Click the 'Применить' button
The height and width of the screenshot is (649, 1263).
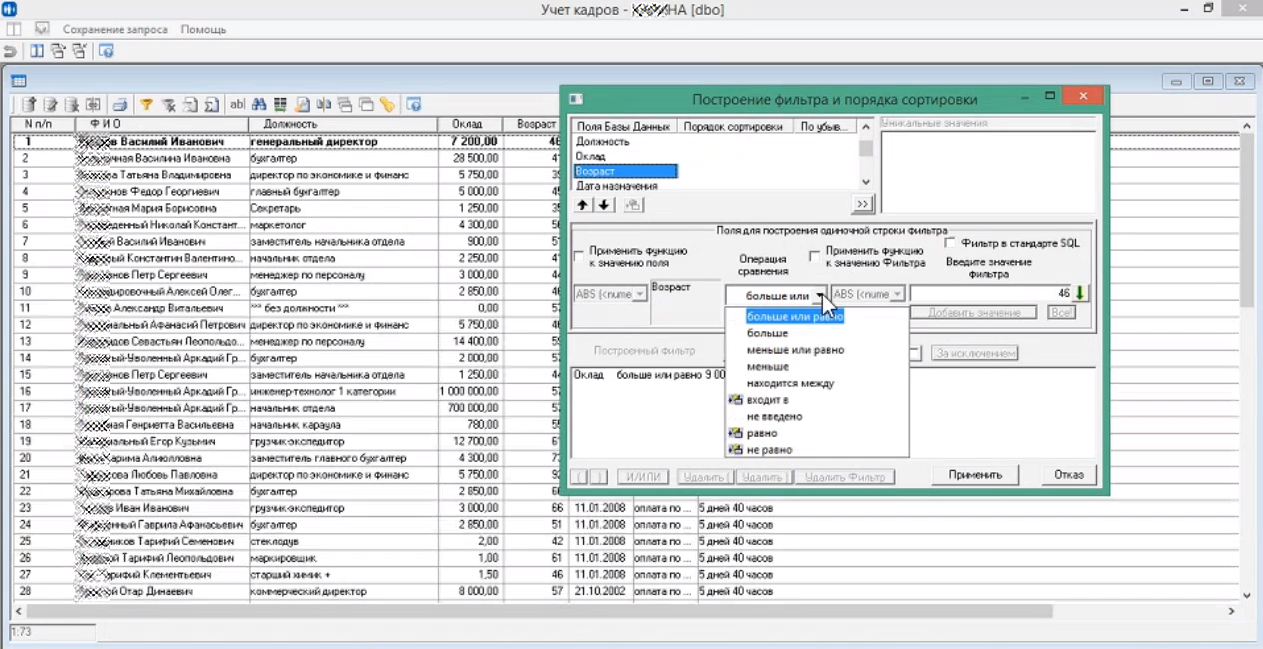tap(974, 475)
